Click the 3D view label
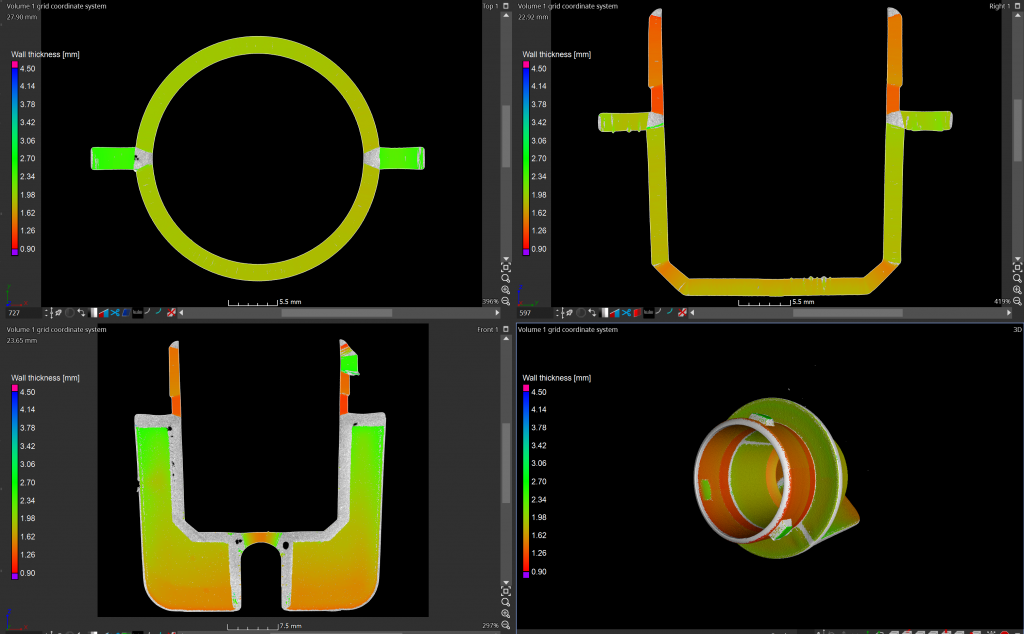The image size is (1024, 634). click(1017, 329)
